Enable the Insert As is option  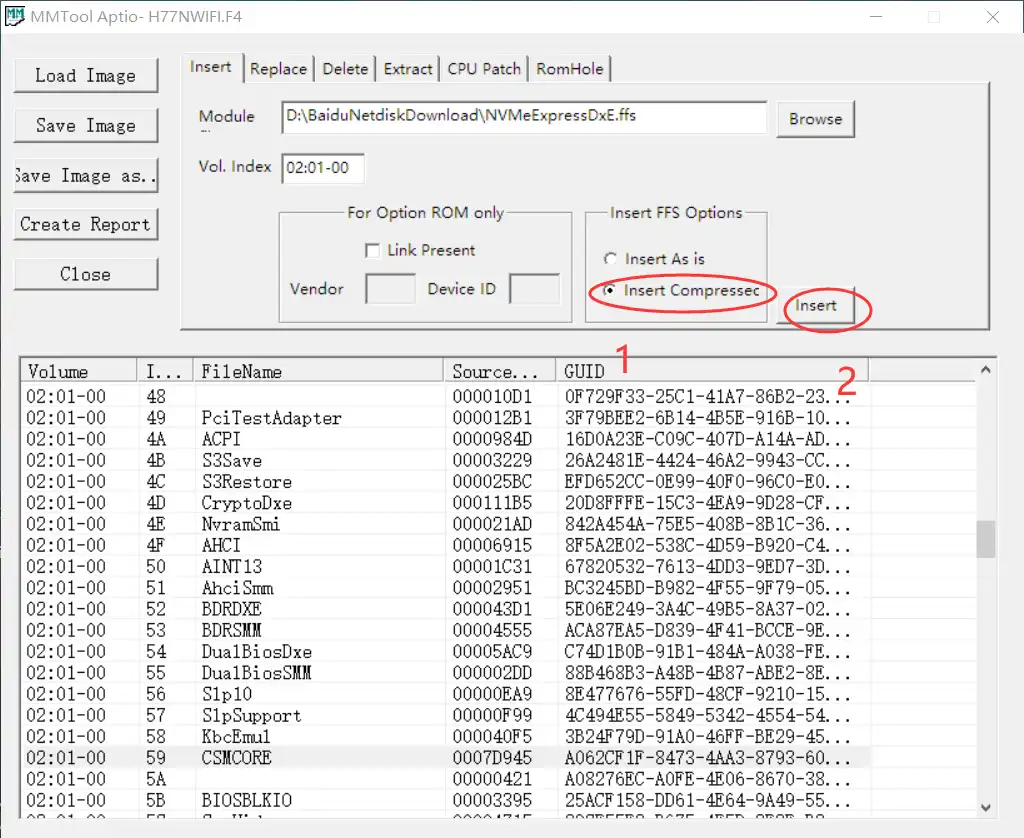pos(611,258)
